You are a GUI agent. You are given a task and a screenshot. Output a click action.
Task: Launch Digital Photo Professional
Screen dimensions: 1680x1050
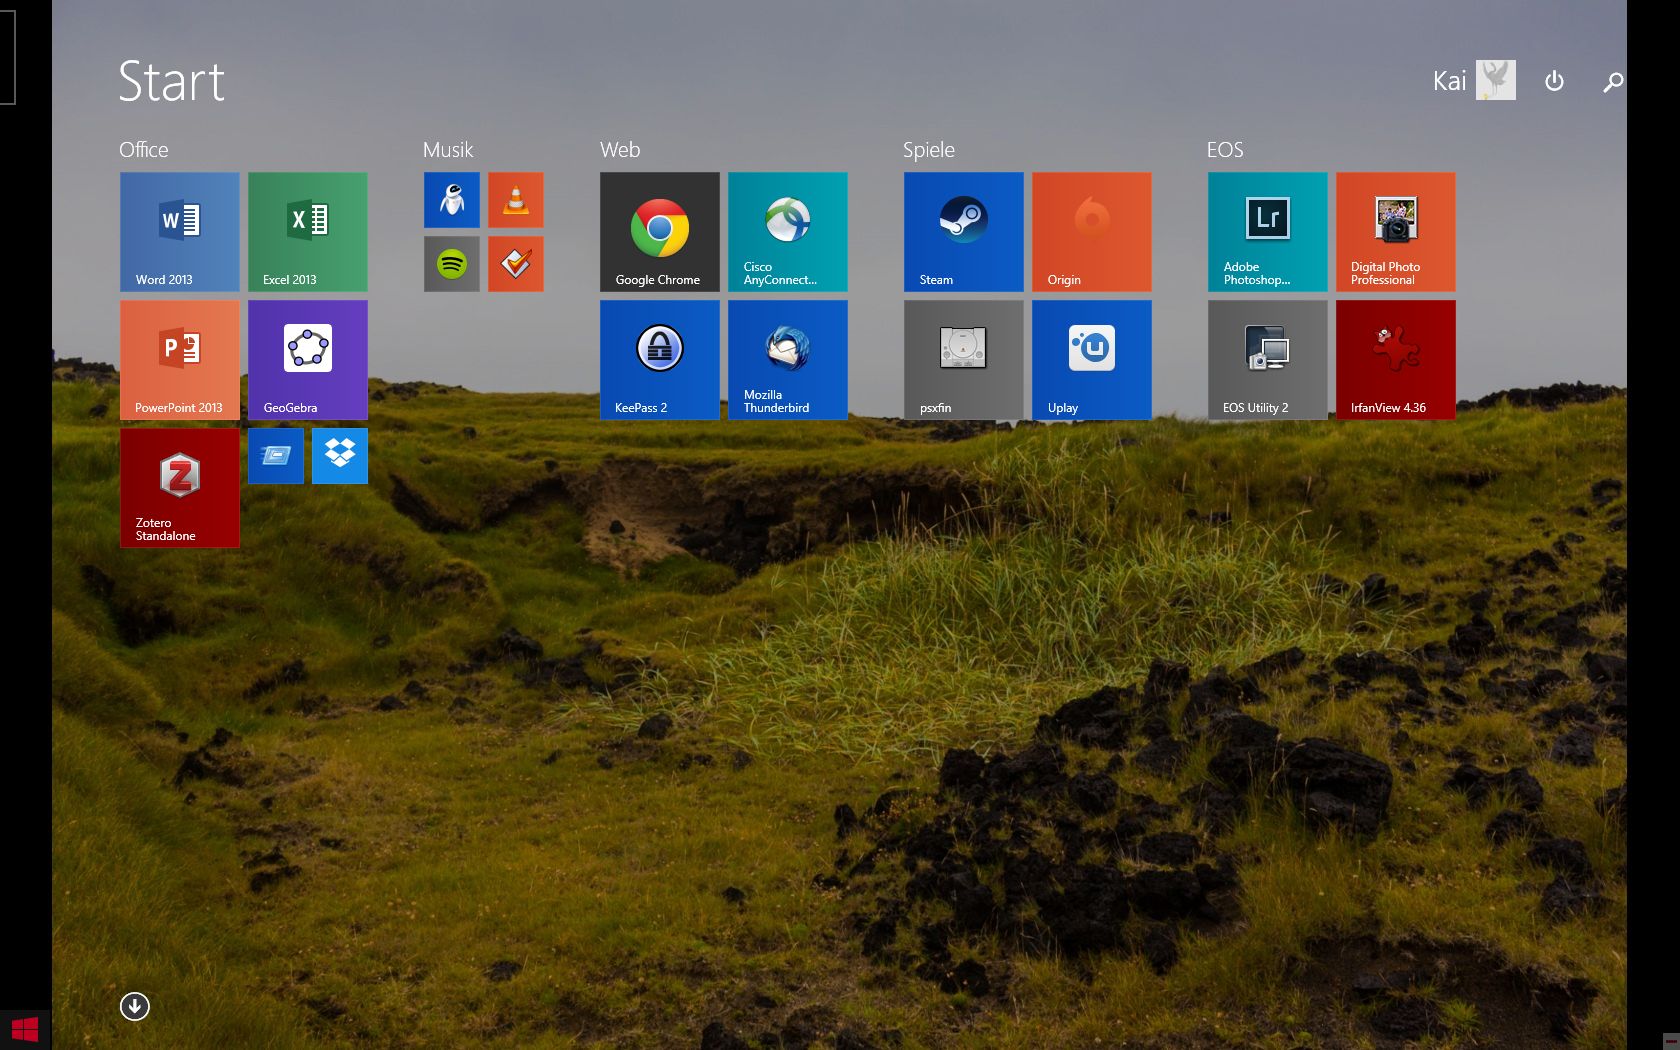coord(1396,232)
